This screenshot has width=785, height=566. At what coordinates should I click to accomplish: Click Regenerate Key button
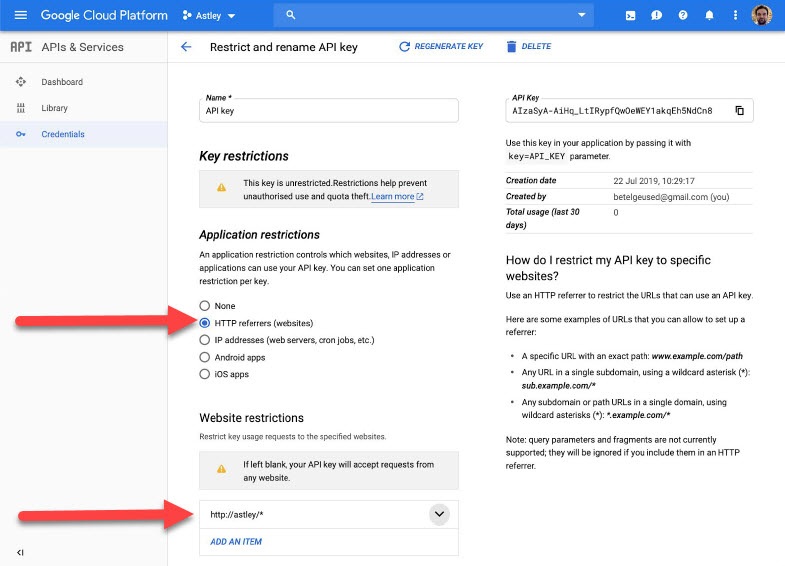click(x=441, y=47)
